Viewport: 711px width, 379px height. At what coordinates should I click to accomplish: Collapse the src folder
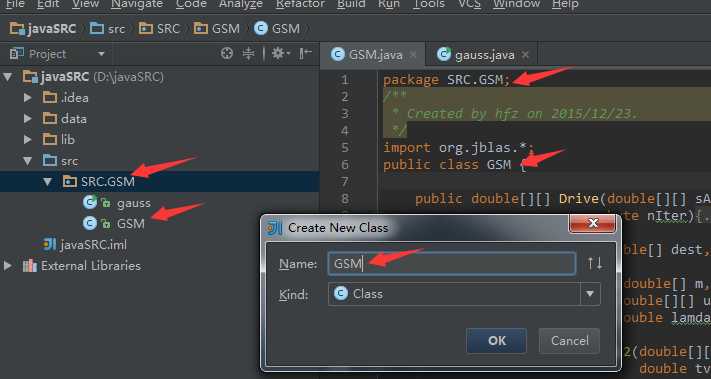tap(27, 161)
